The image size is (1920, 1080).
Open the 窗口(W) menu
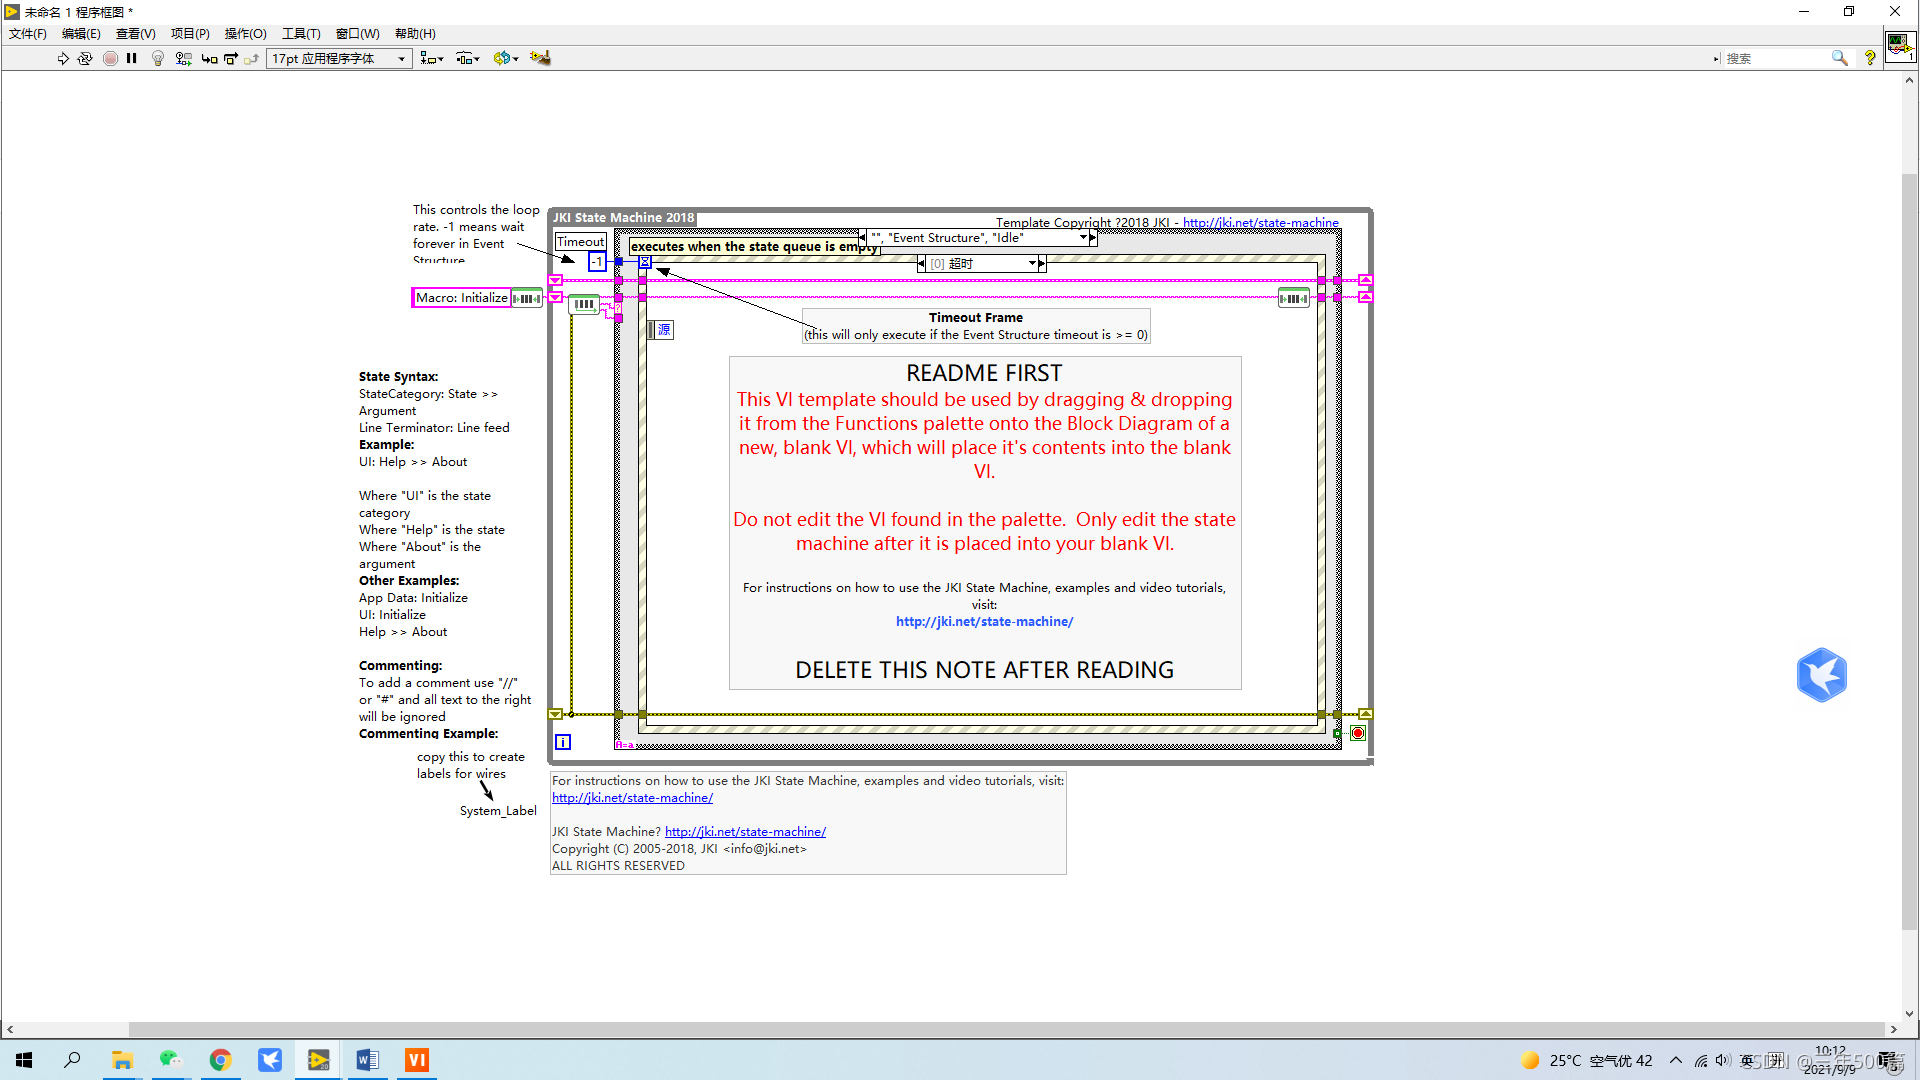(x=357, y=34)
